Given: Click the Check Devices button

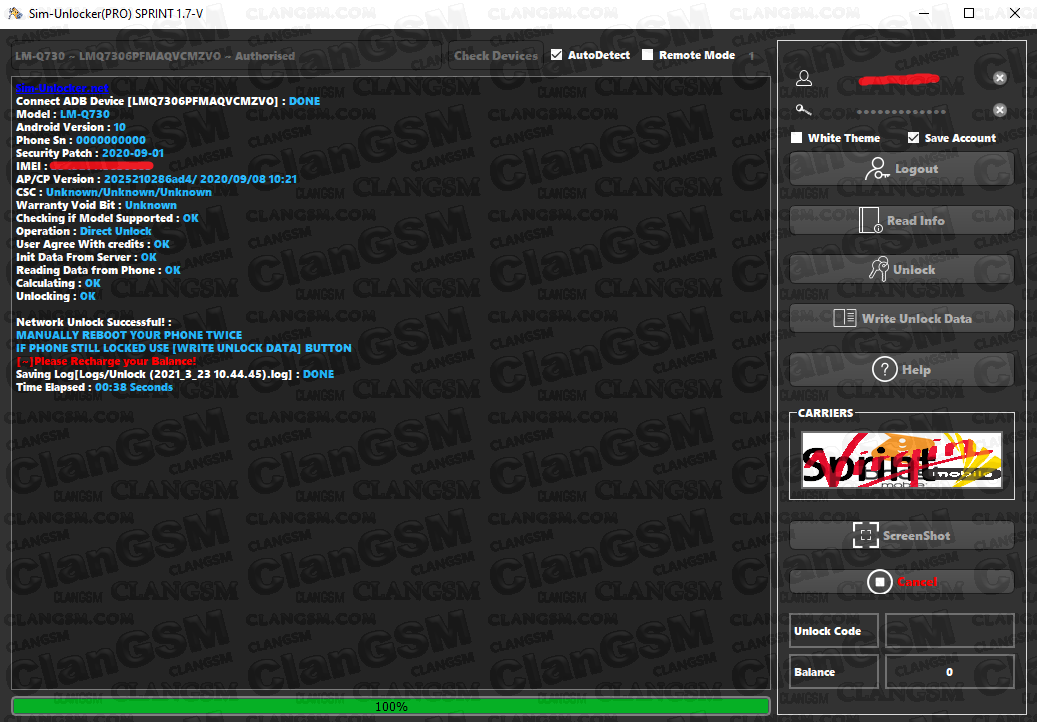Looking at the screenshot, I should tap(496, 56).
